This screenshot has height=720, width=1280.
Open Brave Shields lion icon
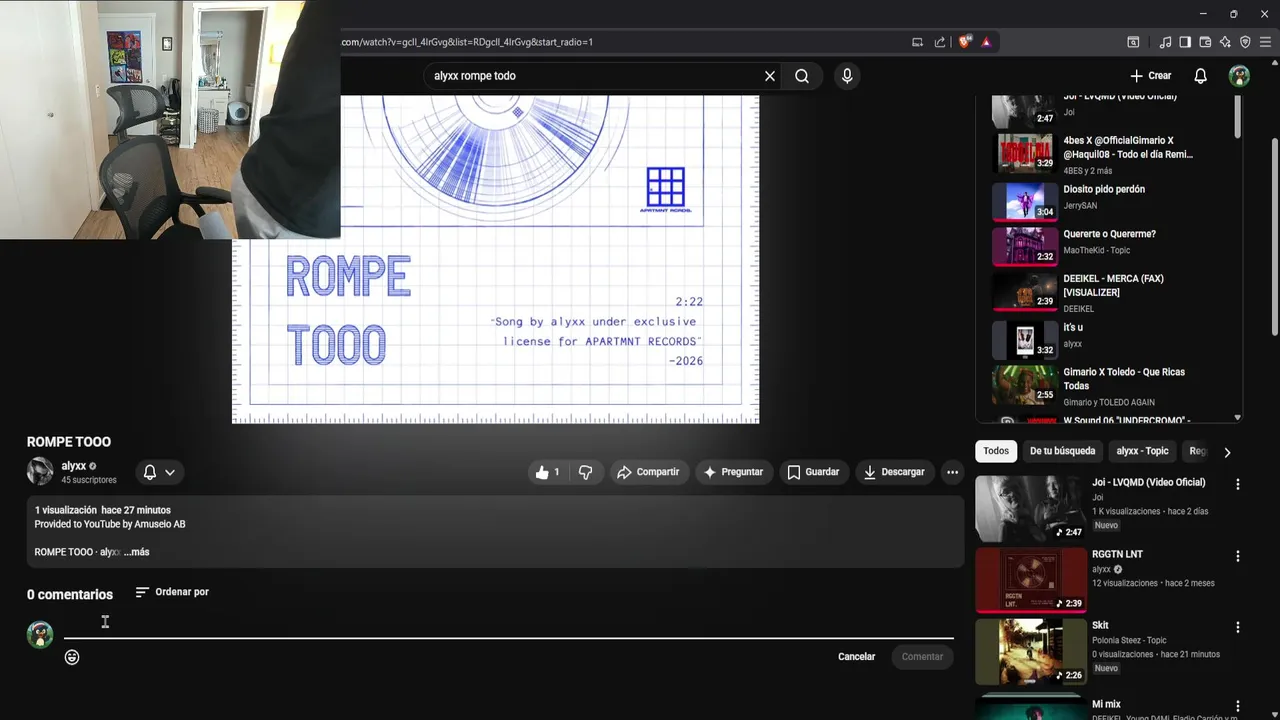[x=965, y=42]
